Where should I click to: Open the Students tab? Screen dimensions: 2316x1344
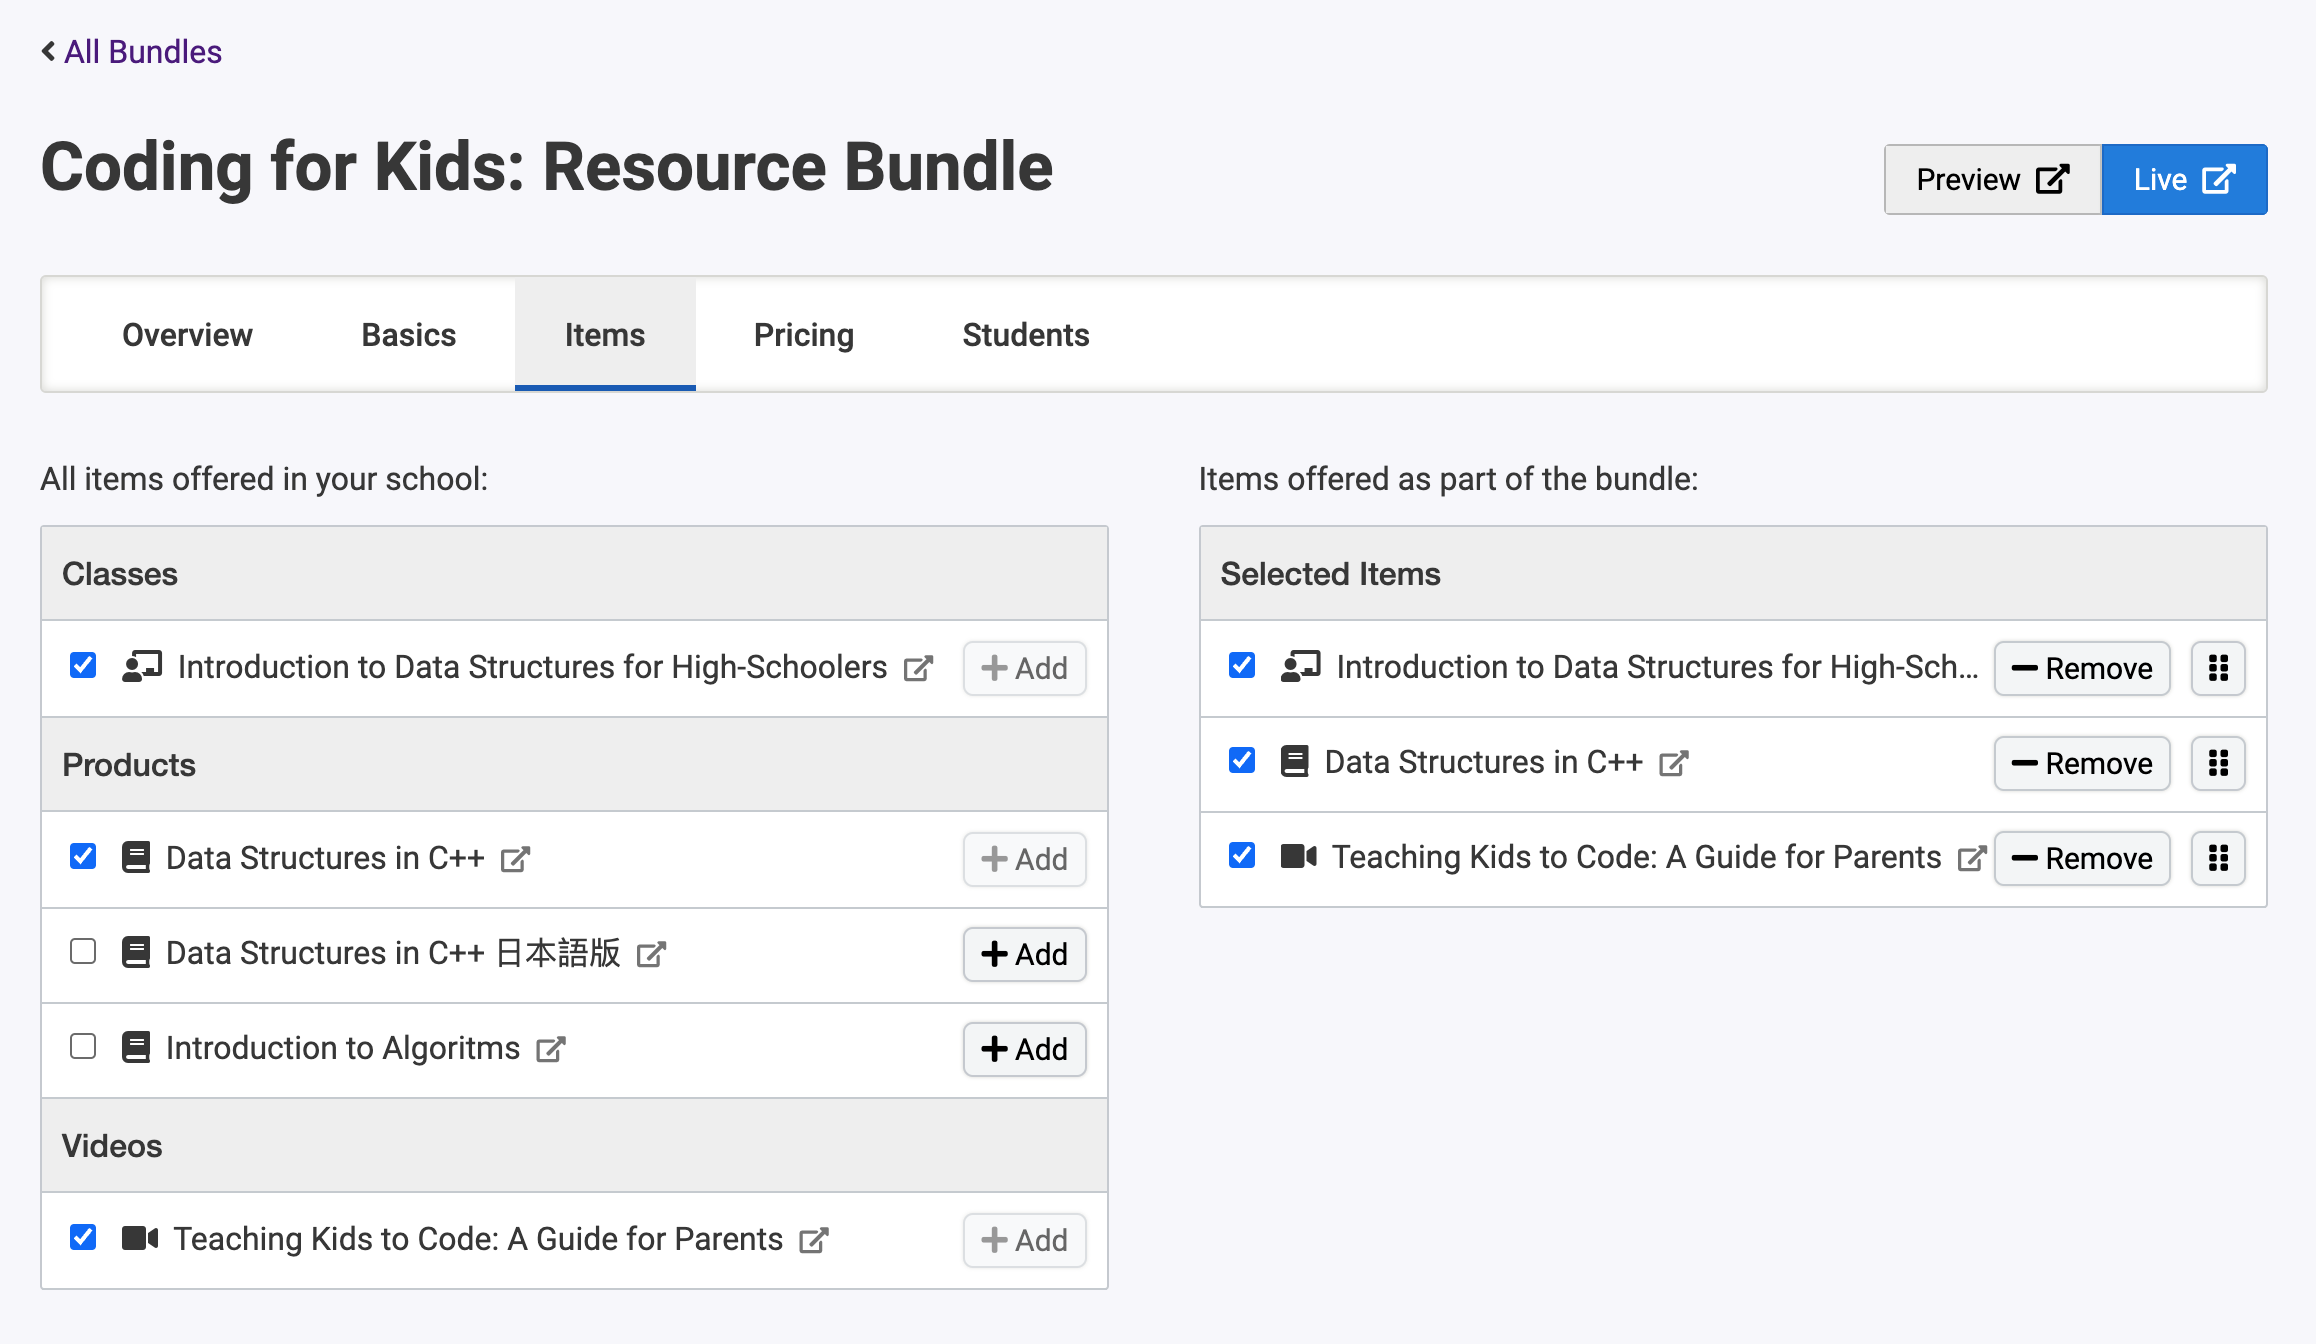tap(1025, 334)
